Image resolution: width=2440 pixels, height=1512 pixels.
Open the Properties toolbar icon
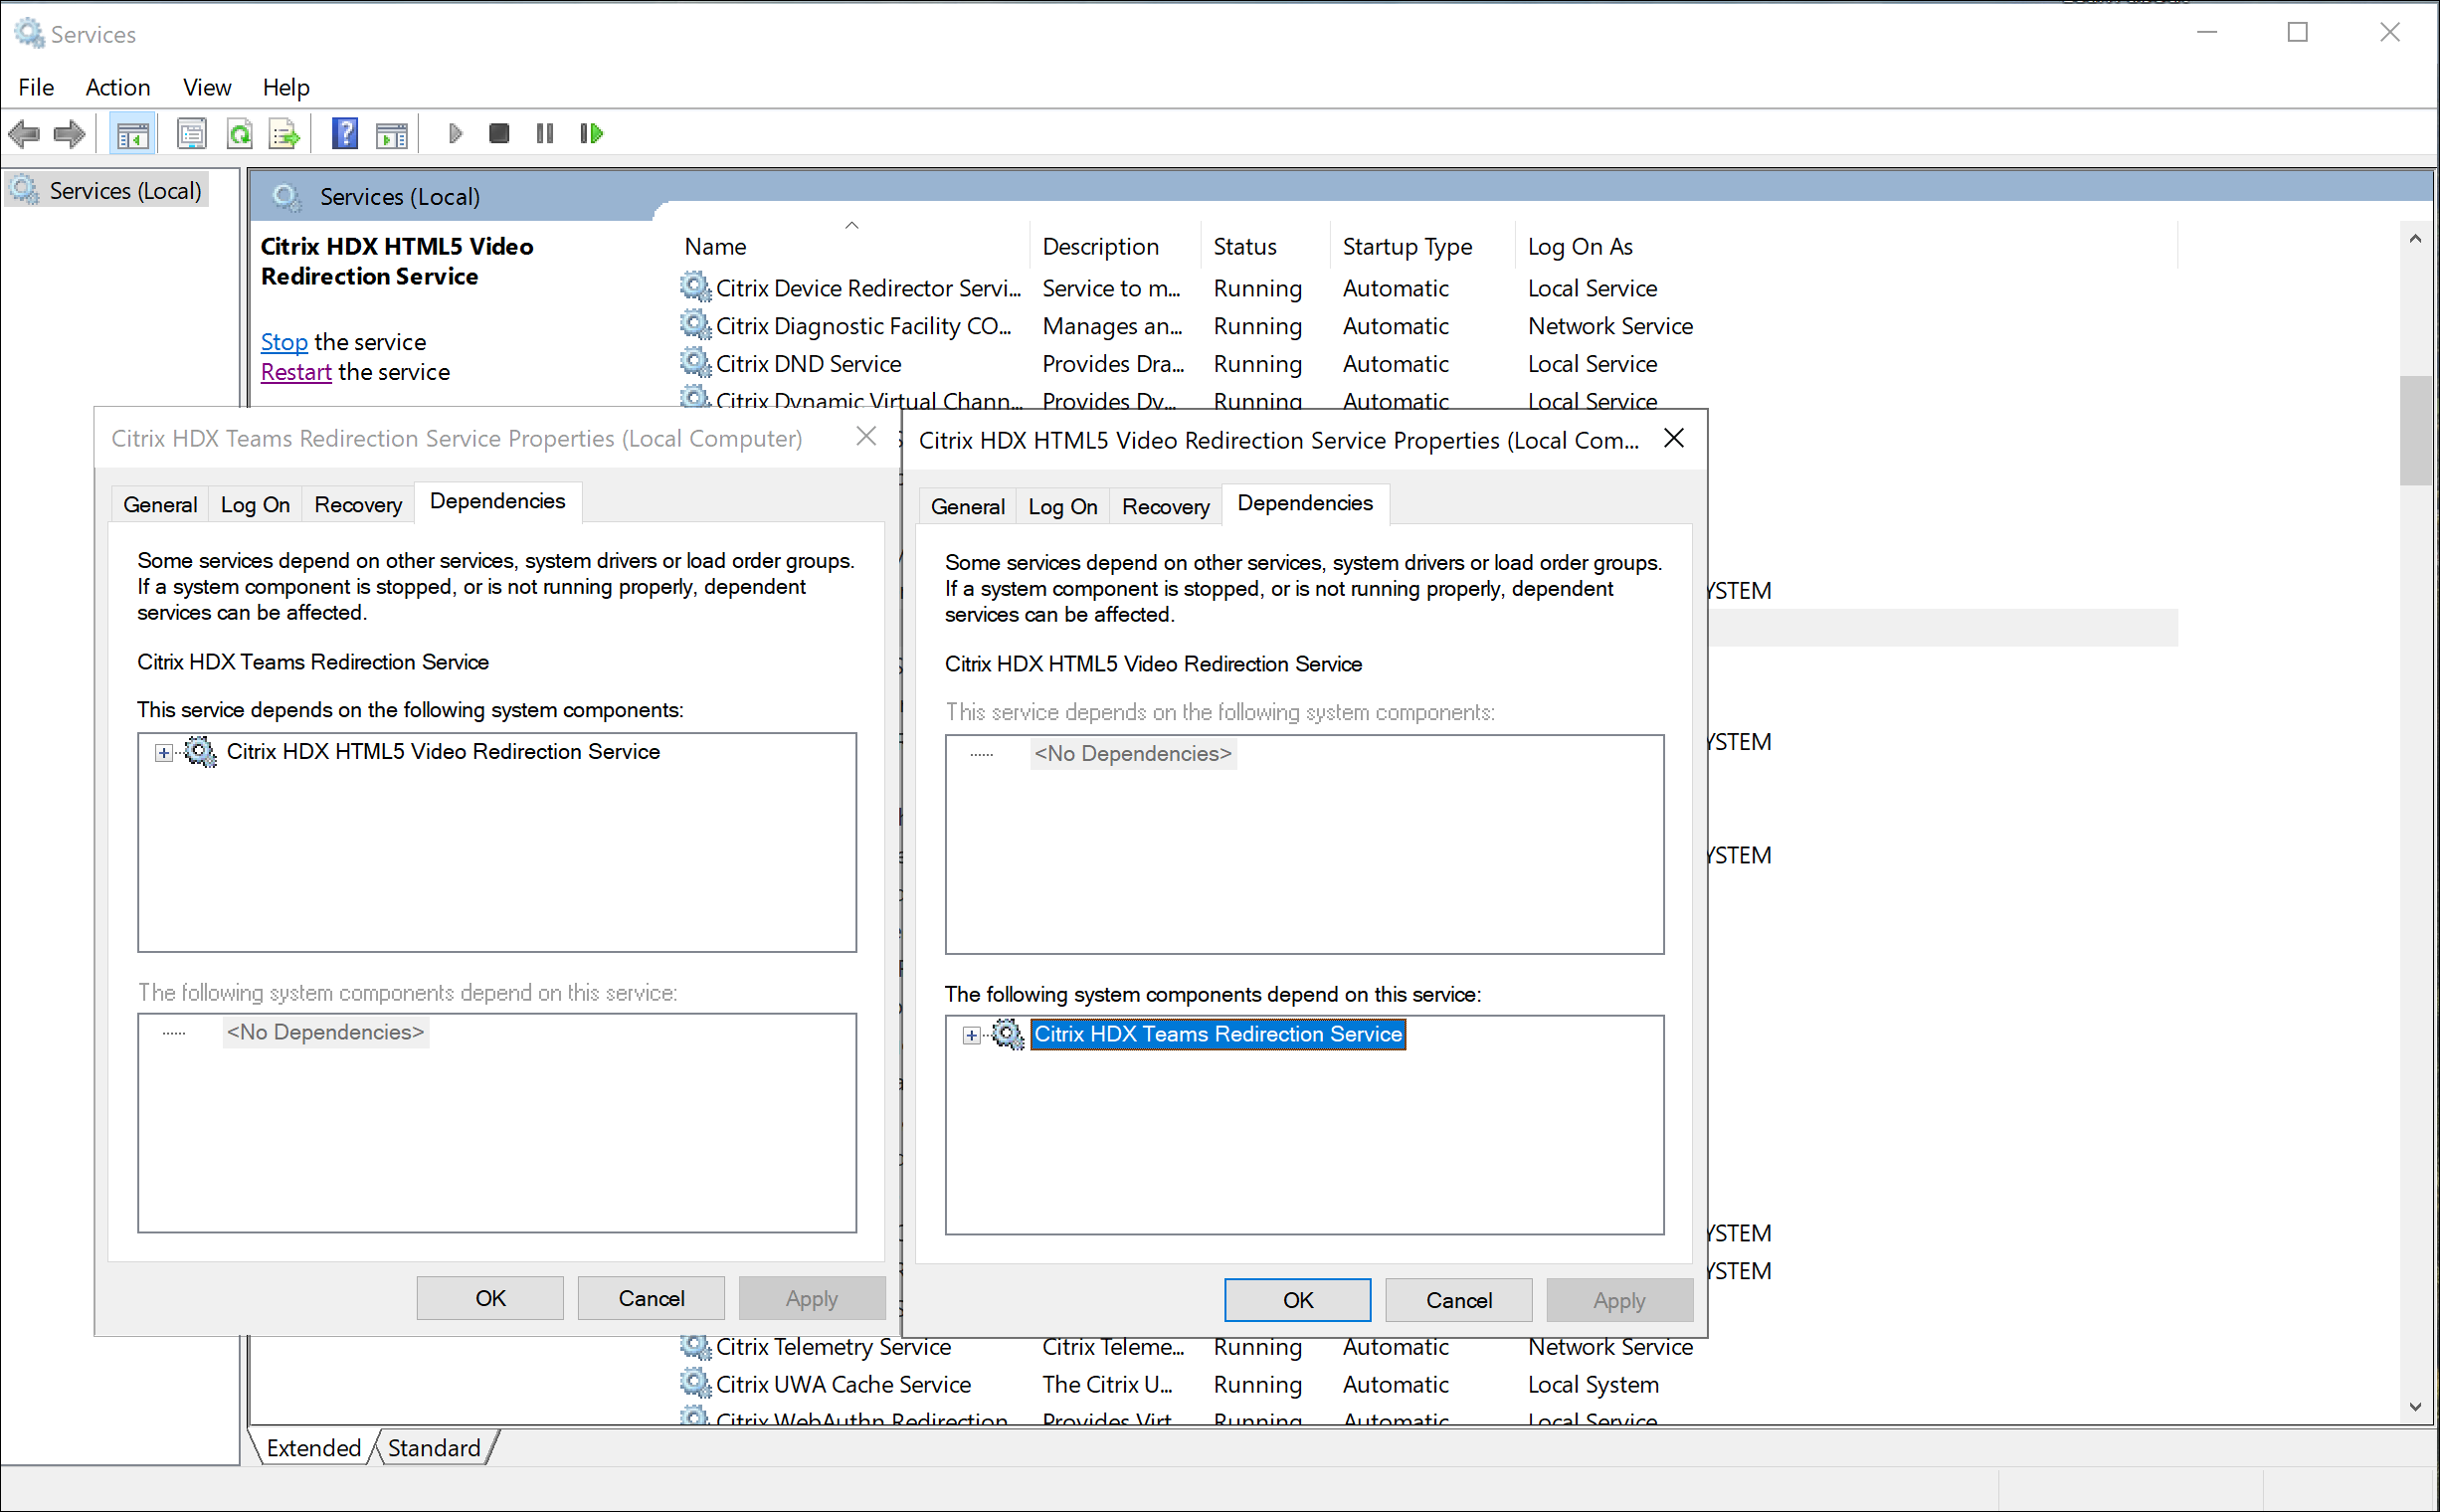191,133
